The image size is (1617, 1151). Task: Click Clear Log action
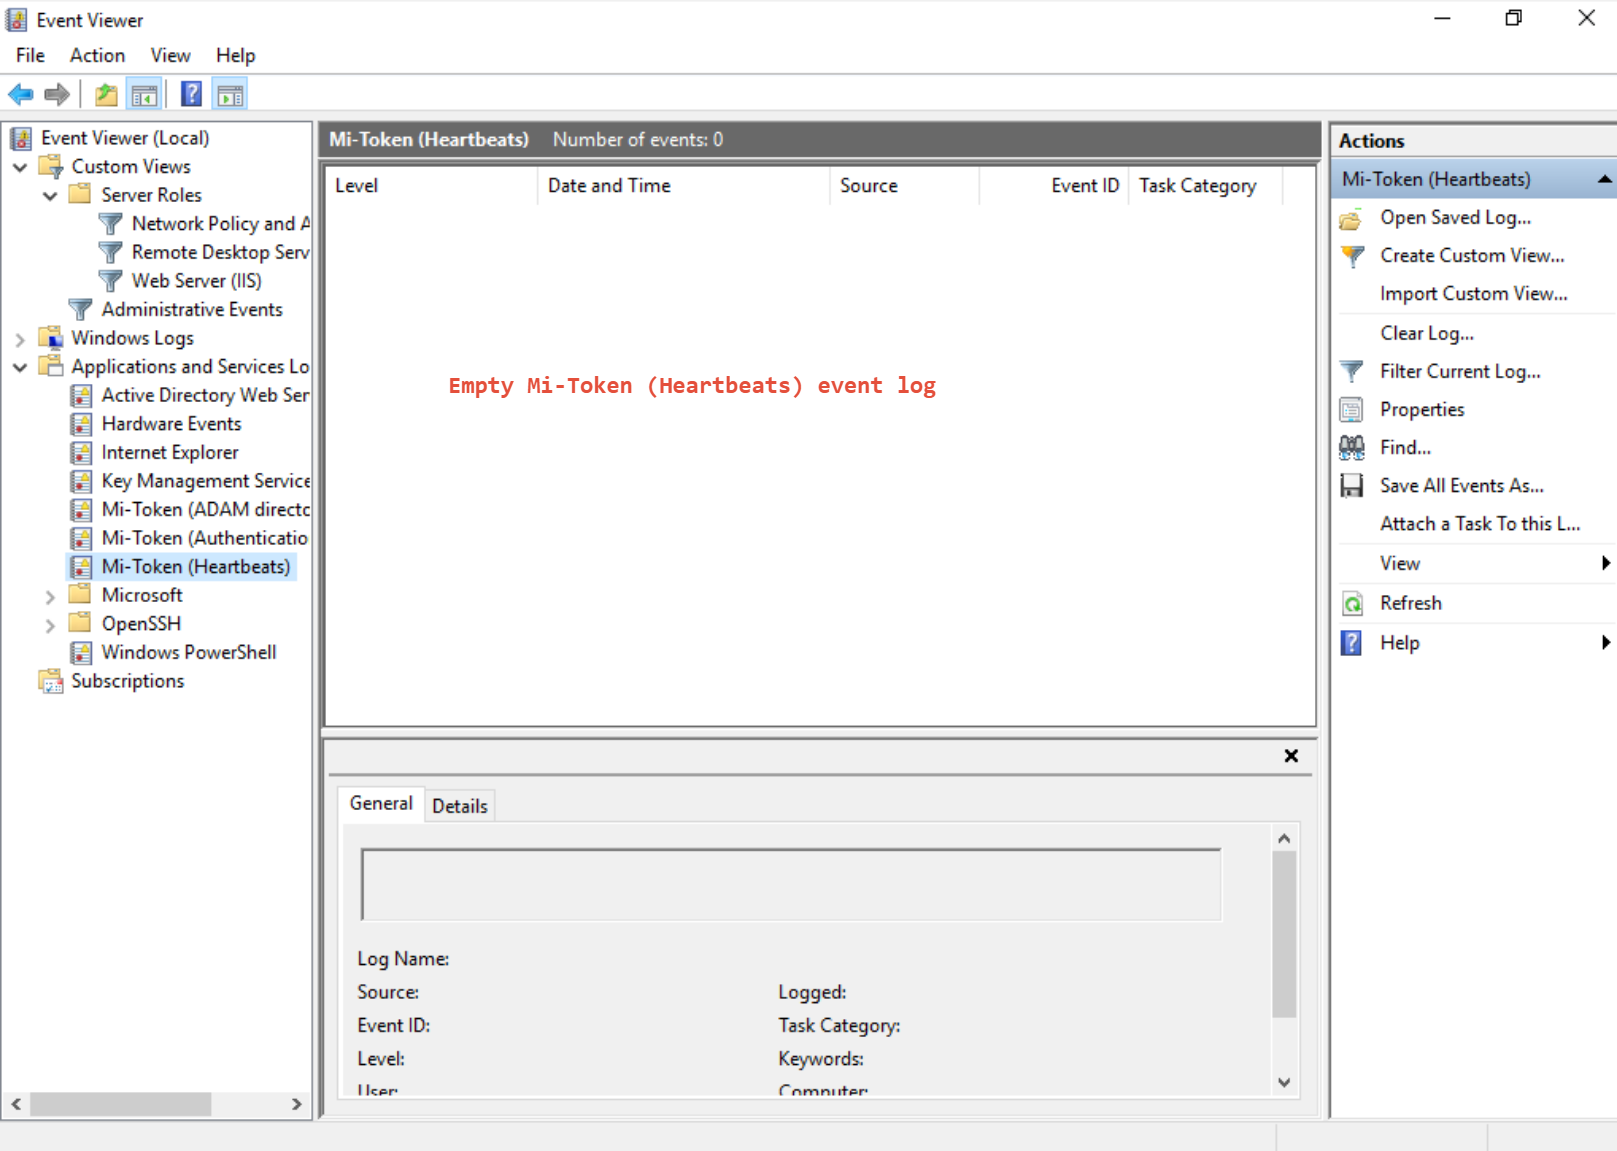pyautogui.click(x=1426, y=334)
